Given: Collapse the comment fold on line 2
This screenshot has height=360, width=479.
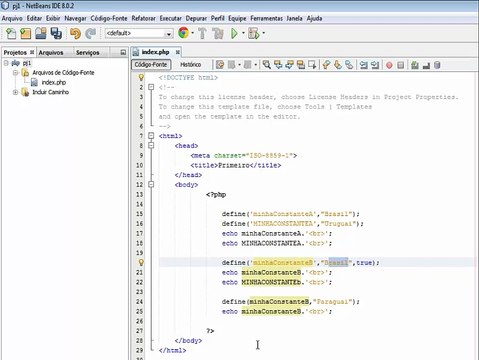Looking at the screenshot, I should click(x=151, y=87).
